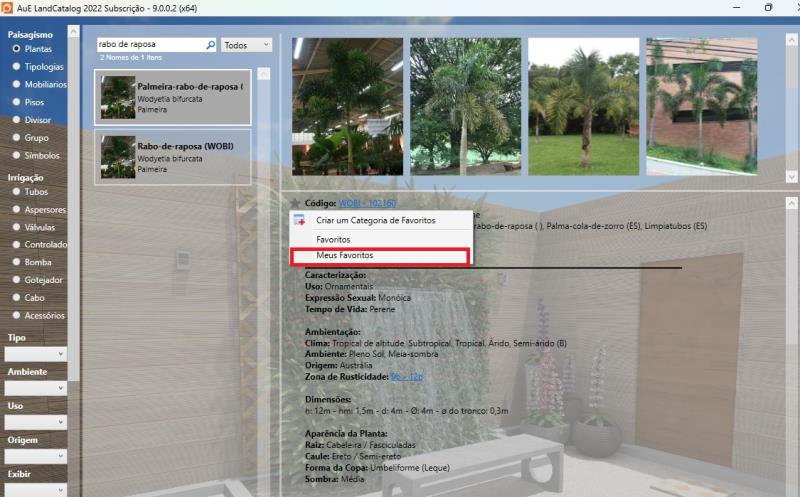
Task: Select the Grupo radio button
Action: point(16,138)
